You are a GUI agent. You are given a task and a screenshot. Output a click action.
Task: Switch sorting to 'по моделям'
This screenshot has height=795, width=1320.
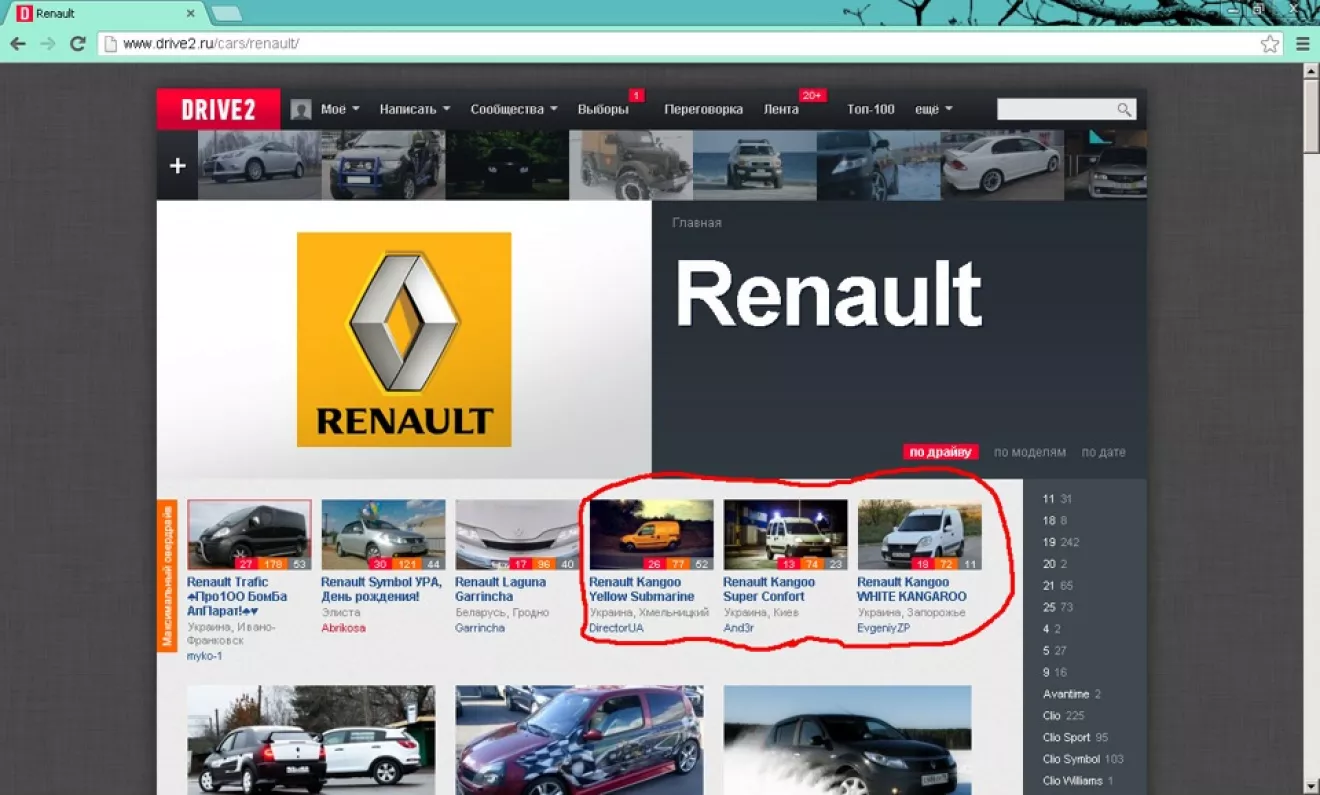[1029, 452]
